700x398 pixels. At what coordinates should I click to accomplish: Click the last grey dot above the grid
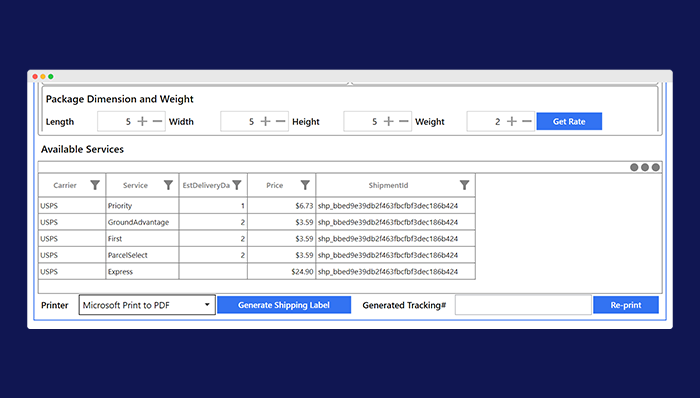[x=655, y=167]
